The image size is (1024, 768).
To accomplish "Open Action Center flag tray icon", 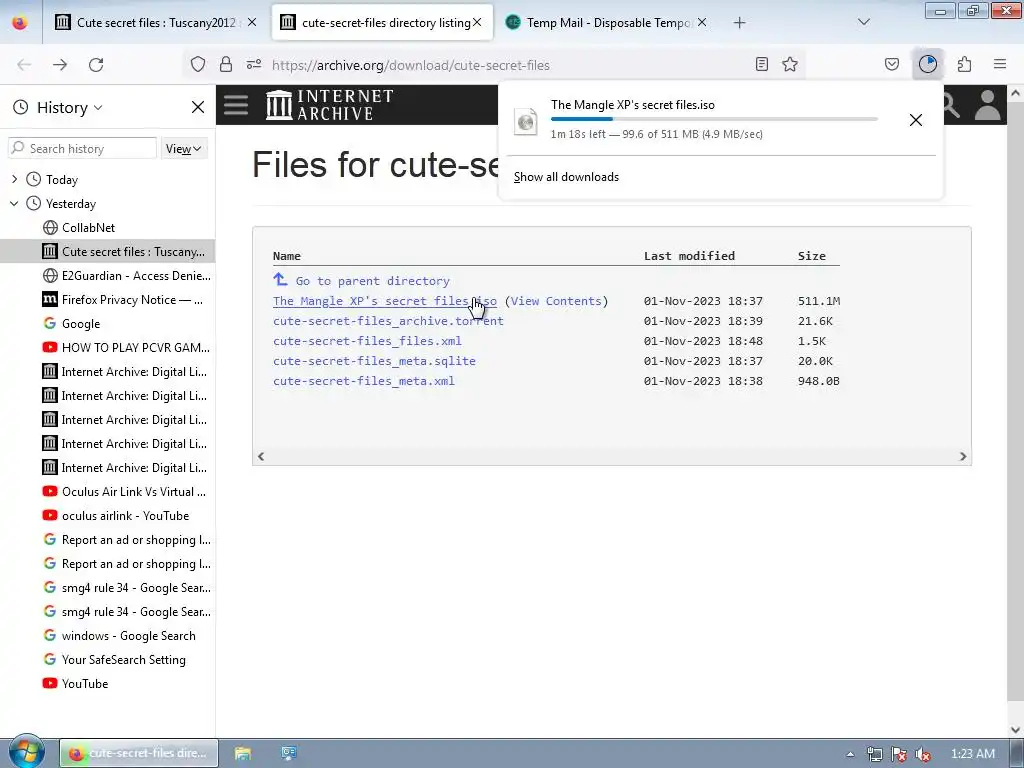I will [x=899, y=754].
